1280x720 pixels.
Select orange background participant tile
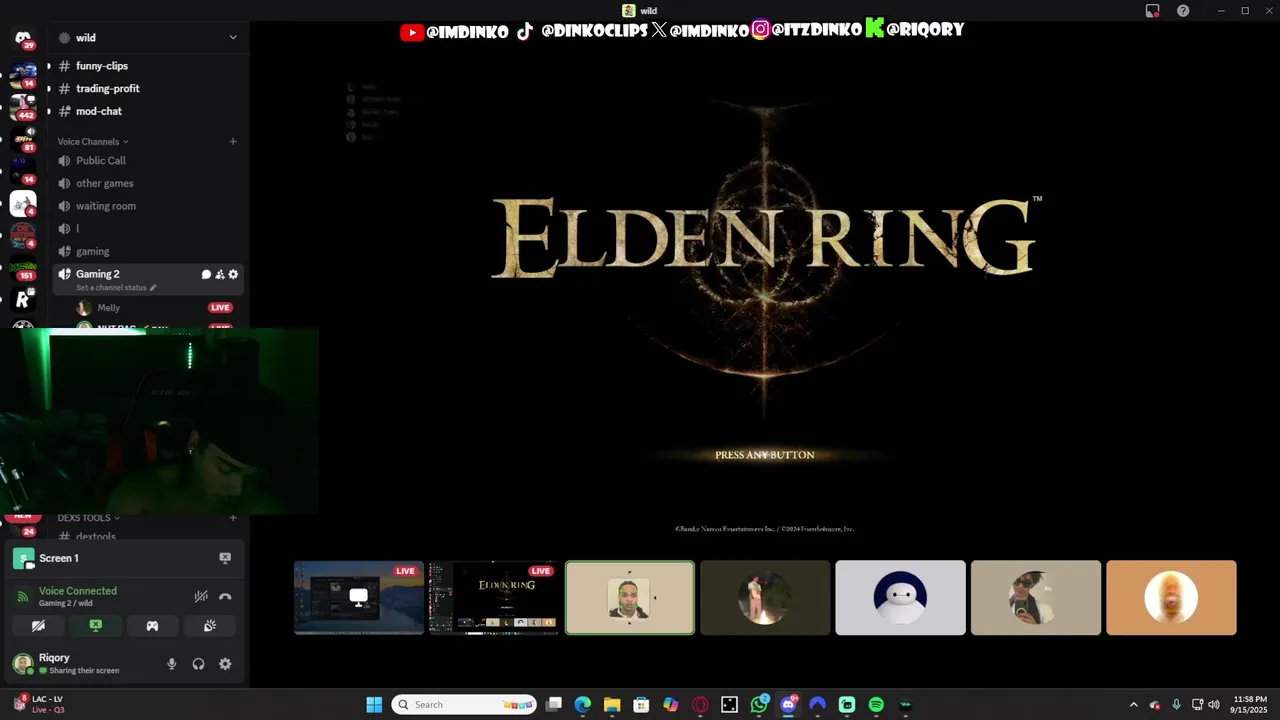(x=1171, y=597)
